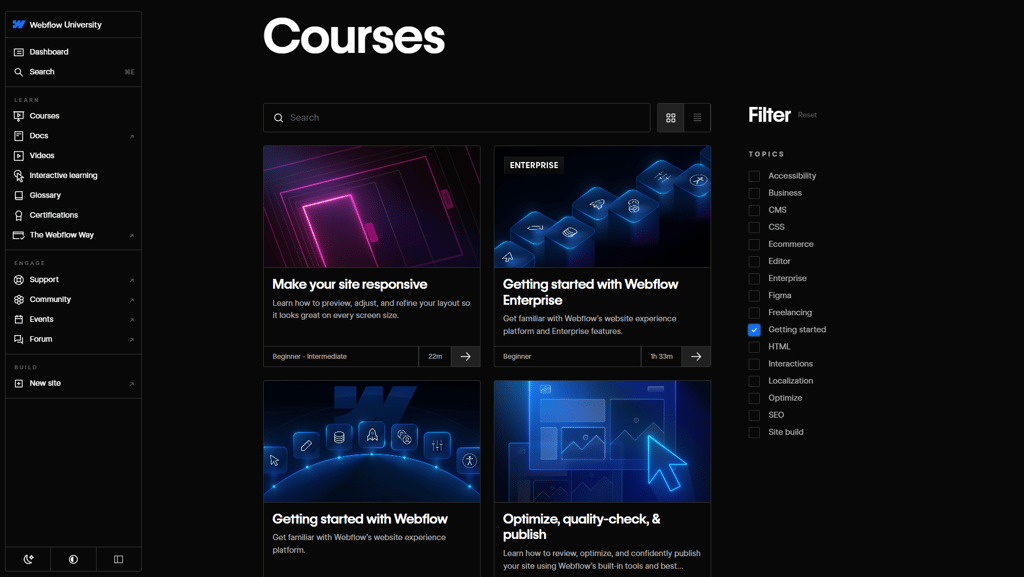This screenshot has height=577, width=1024.
Task: Toggle dark mode moon icon
Action: [x=28, y=559]
